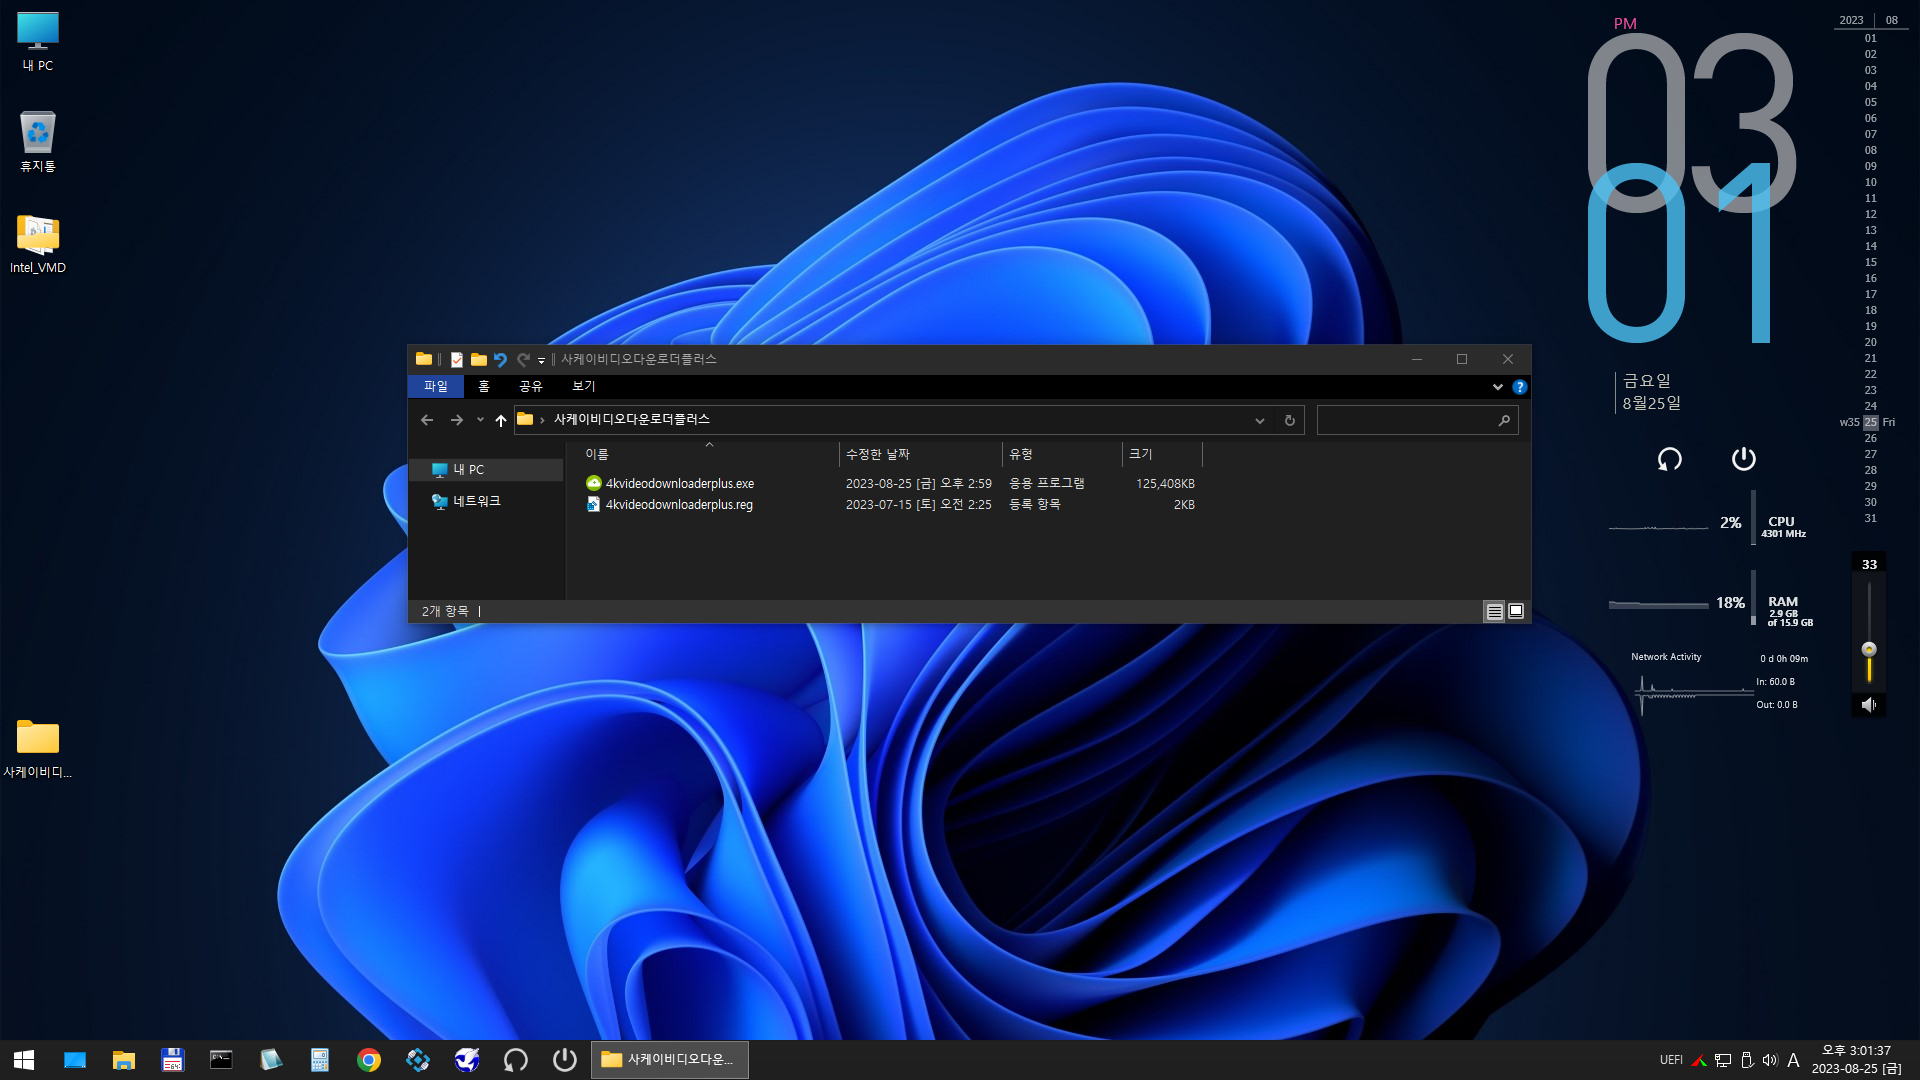Viewport: 1920px width, 1080px height.
Task: Click the 사케이비디... desktop folder
Action: pyautogui.click(x=38, y=749)
